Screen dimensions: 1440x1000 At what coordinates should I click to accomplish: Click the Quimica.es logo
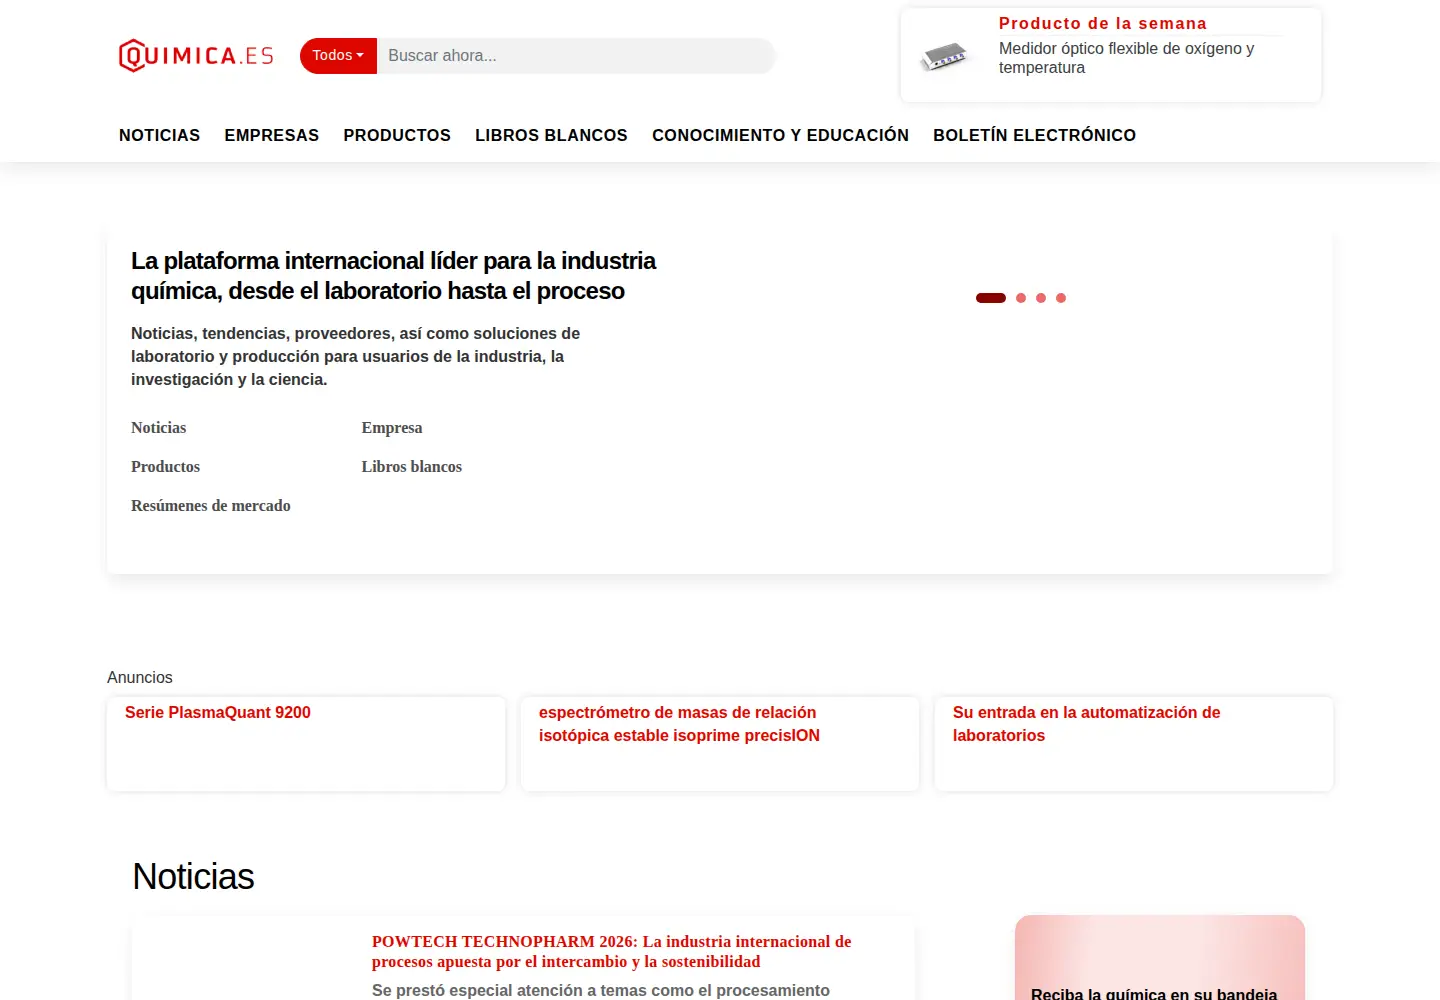click(x=196, y=56)
